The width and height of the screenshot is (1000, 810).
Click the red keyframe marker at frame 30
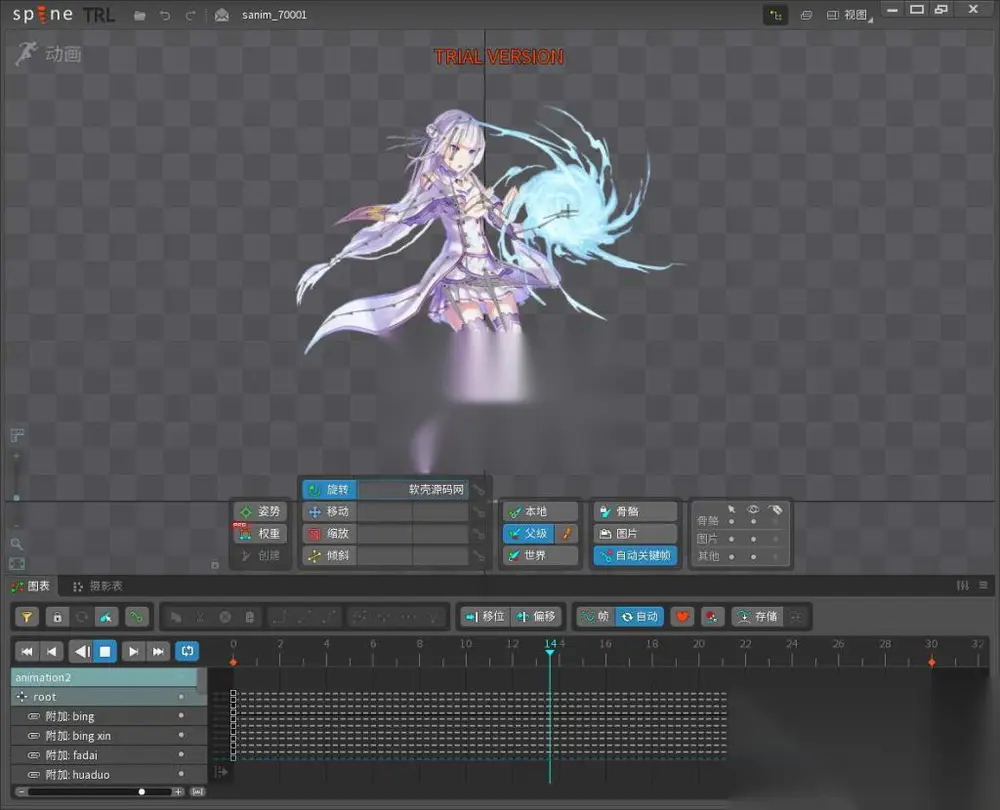tap(932, 662)
